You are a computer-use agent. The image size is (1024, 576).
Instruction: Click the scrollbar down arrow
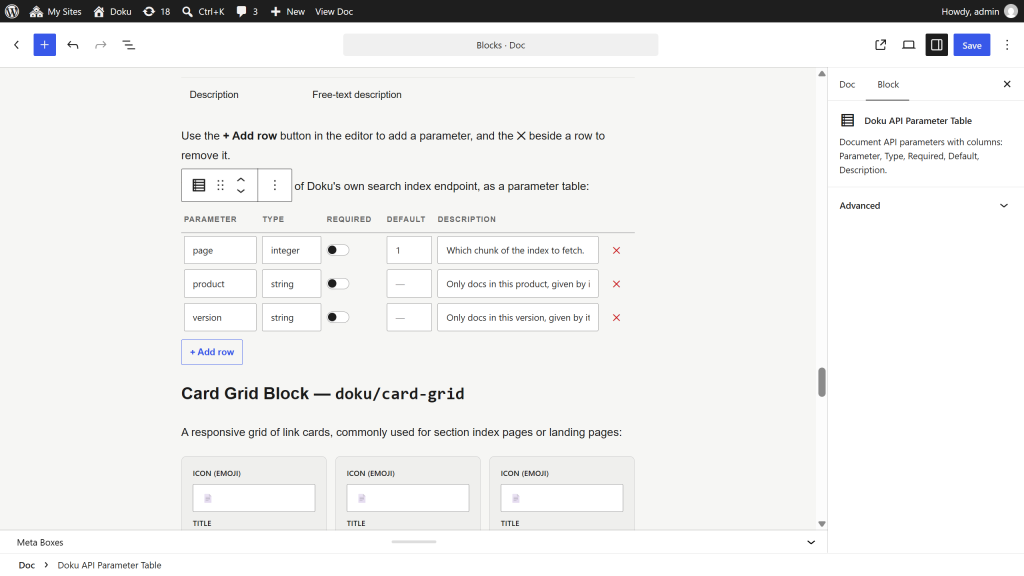click(822, 524)
